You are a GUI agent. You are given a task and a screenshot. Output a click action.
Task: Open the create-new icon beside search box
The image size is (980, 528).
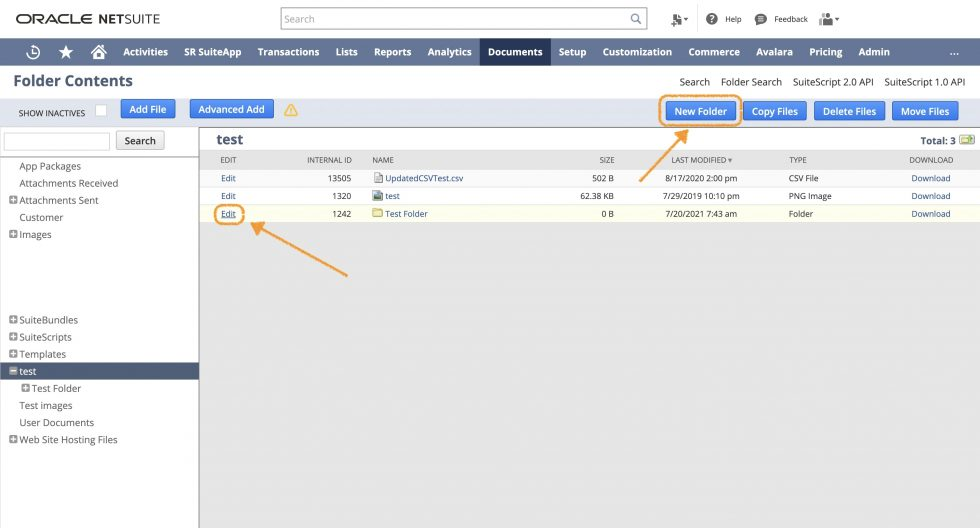[679, 19]
